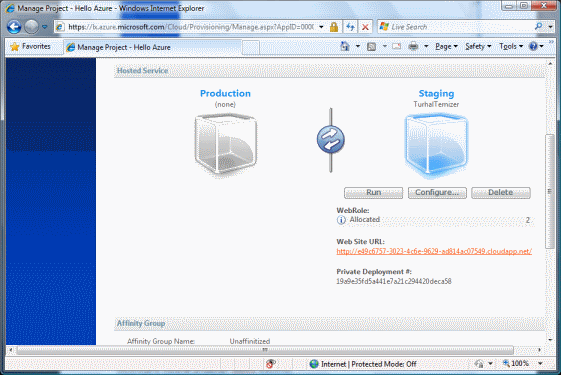Viewport: 561px width, 375px height.
Task: Click the Private Deployment ID text
Action: pyautogui.click(x=394, y=281)
